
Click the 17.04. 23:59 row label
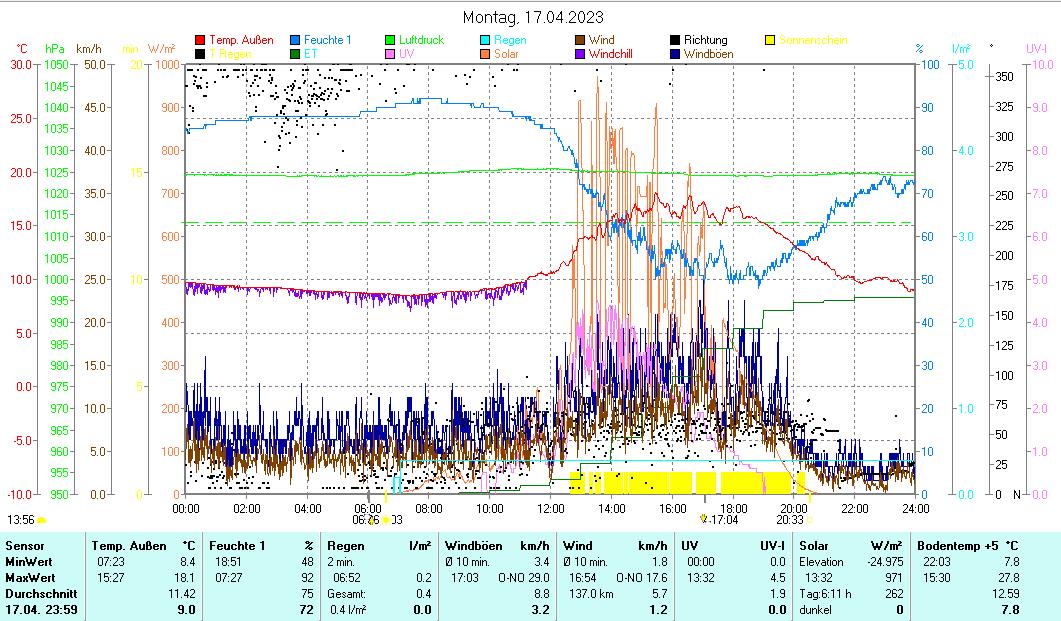pyautogui.click(x=41, y=610)
